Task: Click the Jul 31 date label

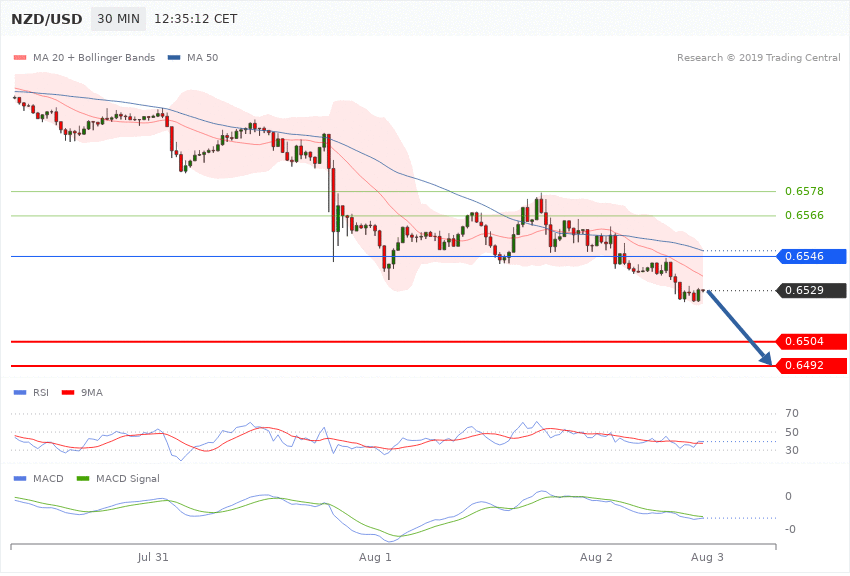Action: point(153,557)
